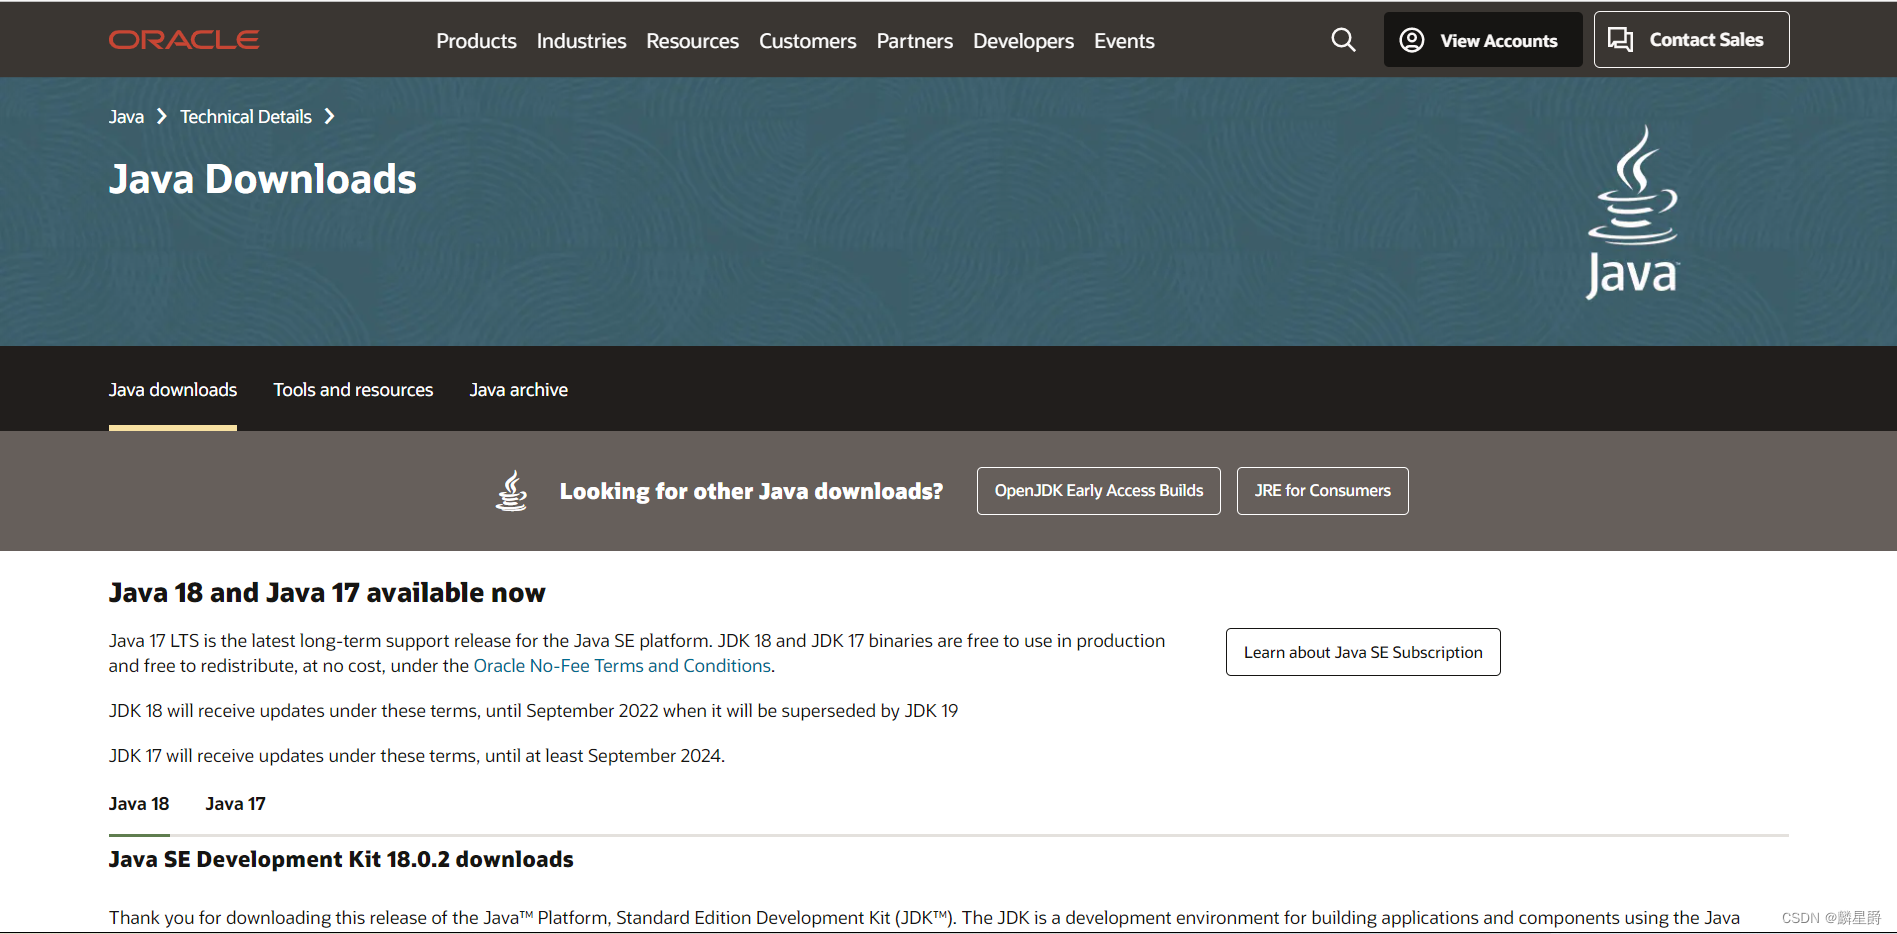This screenshot has height=934, width=1897.
Task: Open OpenJDK Early Access Builds
Action: point(1099,491)
